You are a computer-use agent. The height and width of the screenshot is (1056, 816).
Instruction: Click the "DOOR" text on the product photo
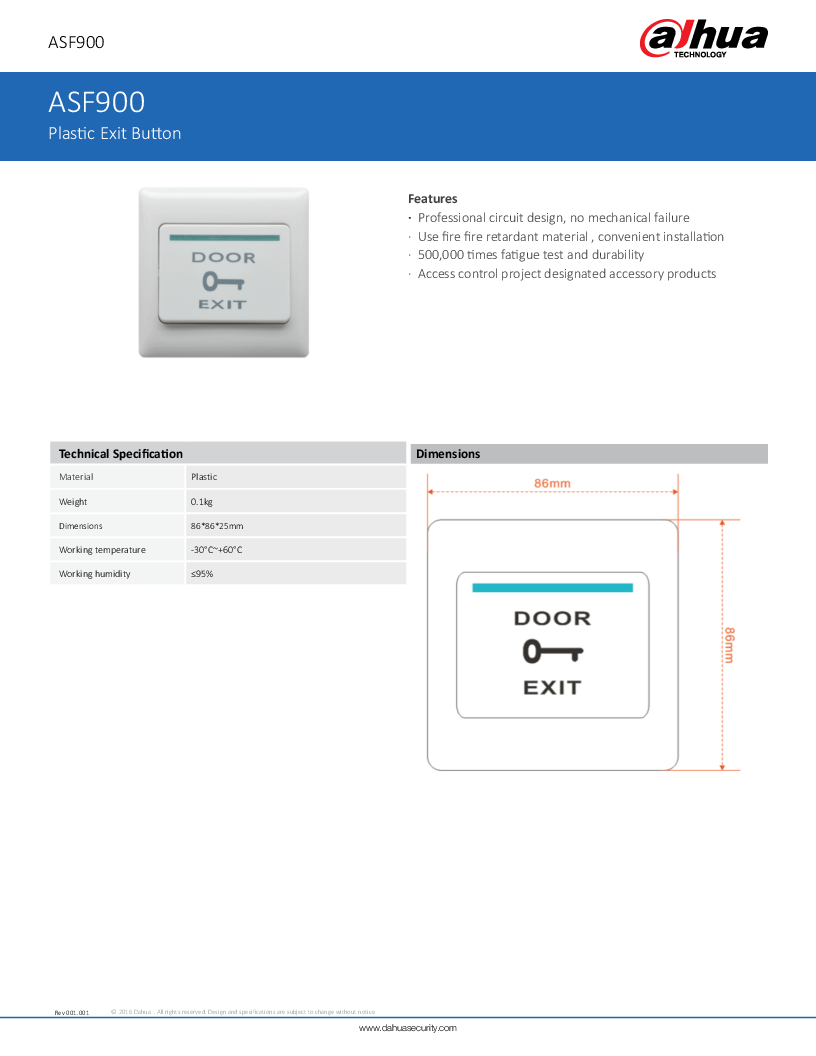224,258
